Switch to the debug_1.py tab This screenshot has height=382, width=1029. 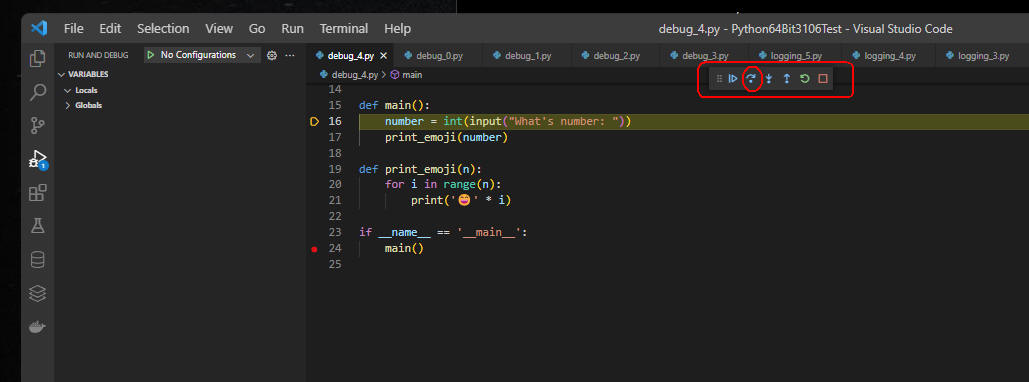click(x=527, y=56)
